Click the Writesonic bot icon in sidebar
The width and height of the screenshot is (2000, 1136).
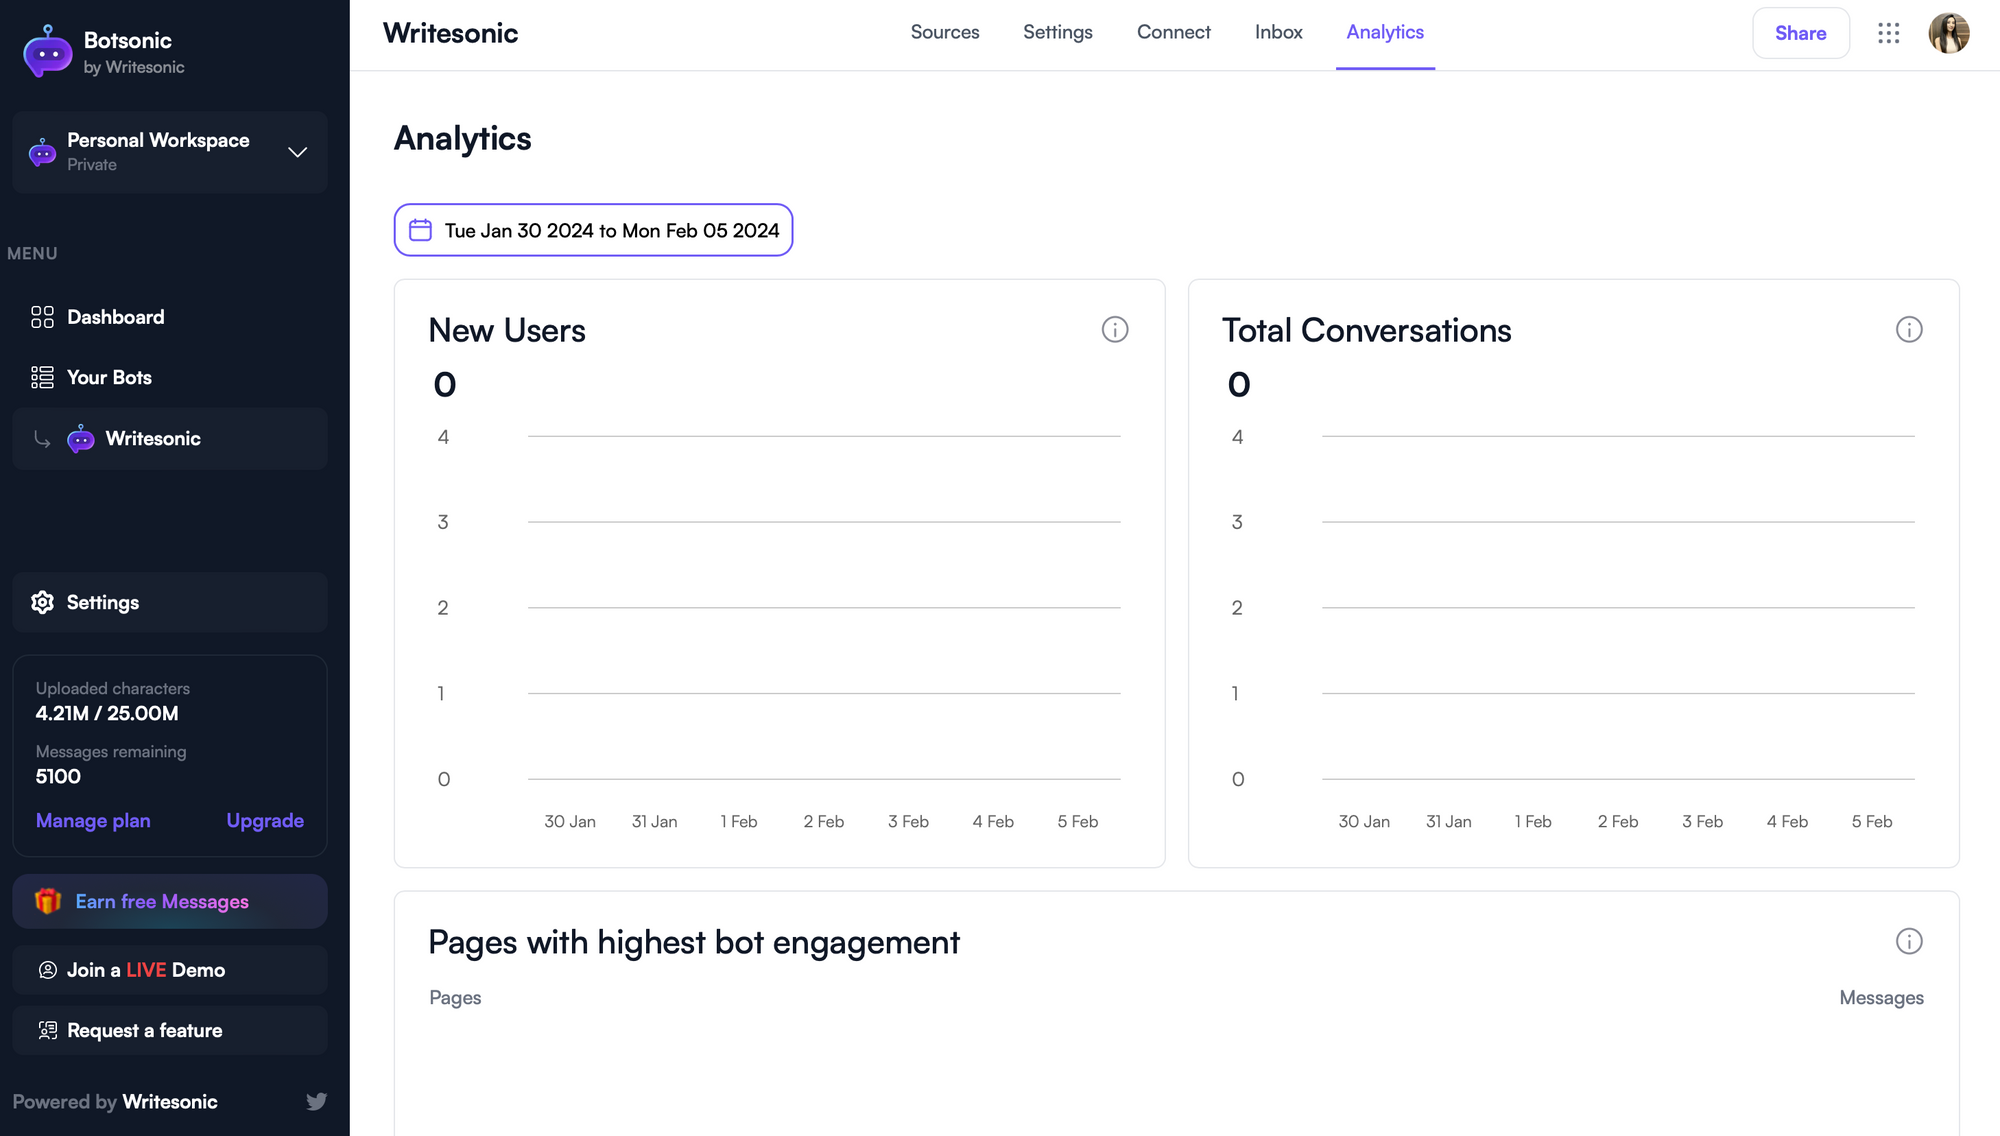click(80, 438)
